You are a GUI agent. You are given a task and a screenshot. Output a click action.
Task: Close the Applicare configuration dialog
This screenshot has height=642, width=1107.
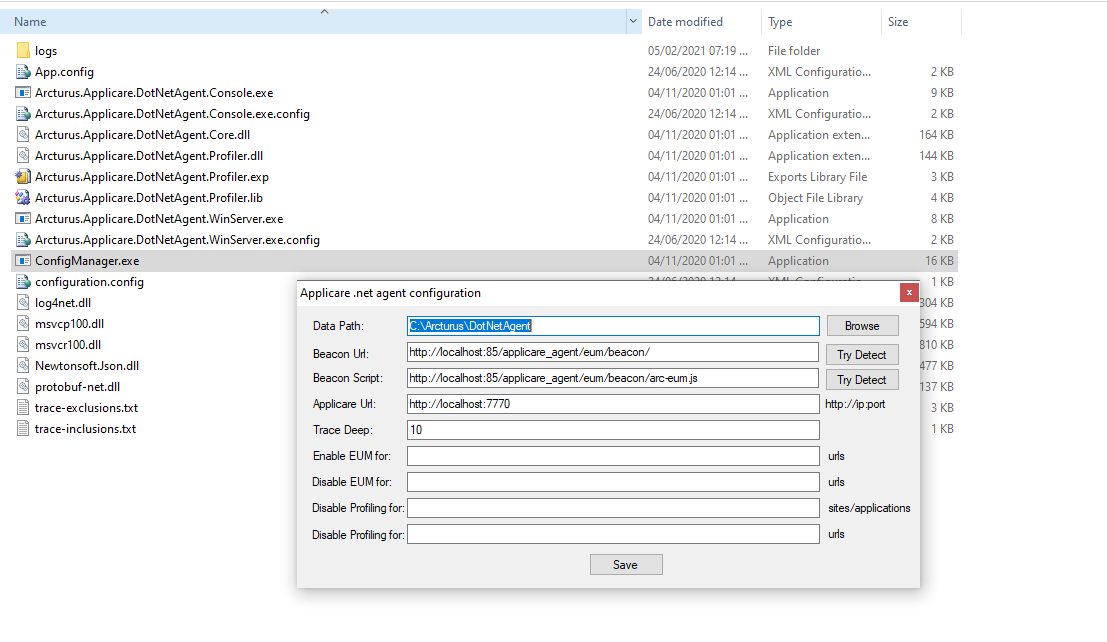tap(908, 293)
